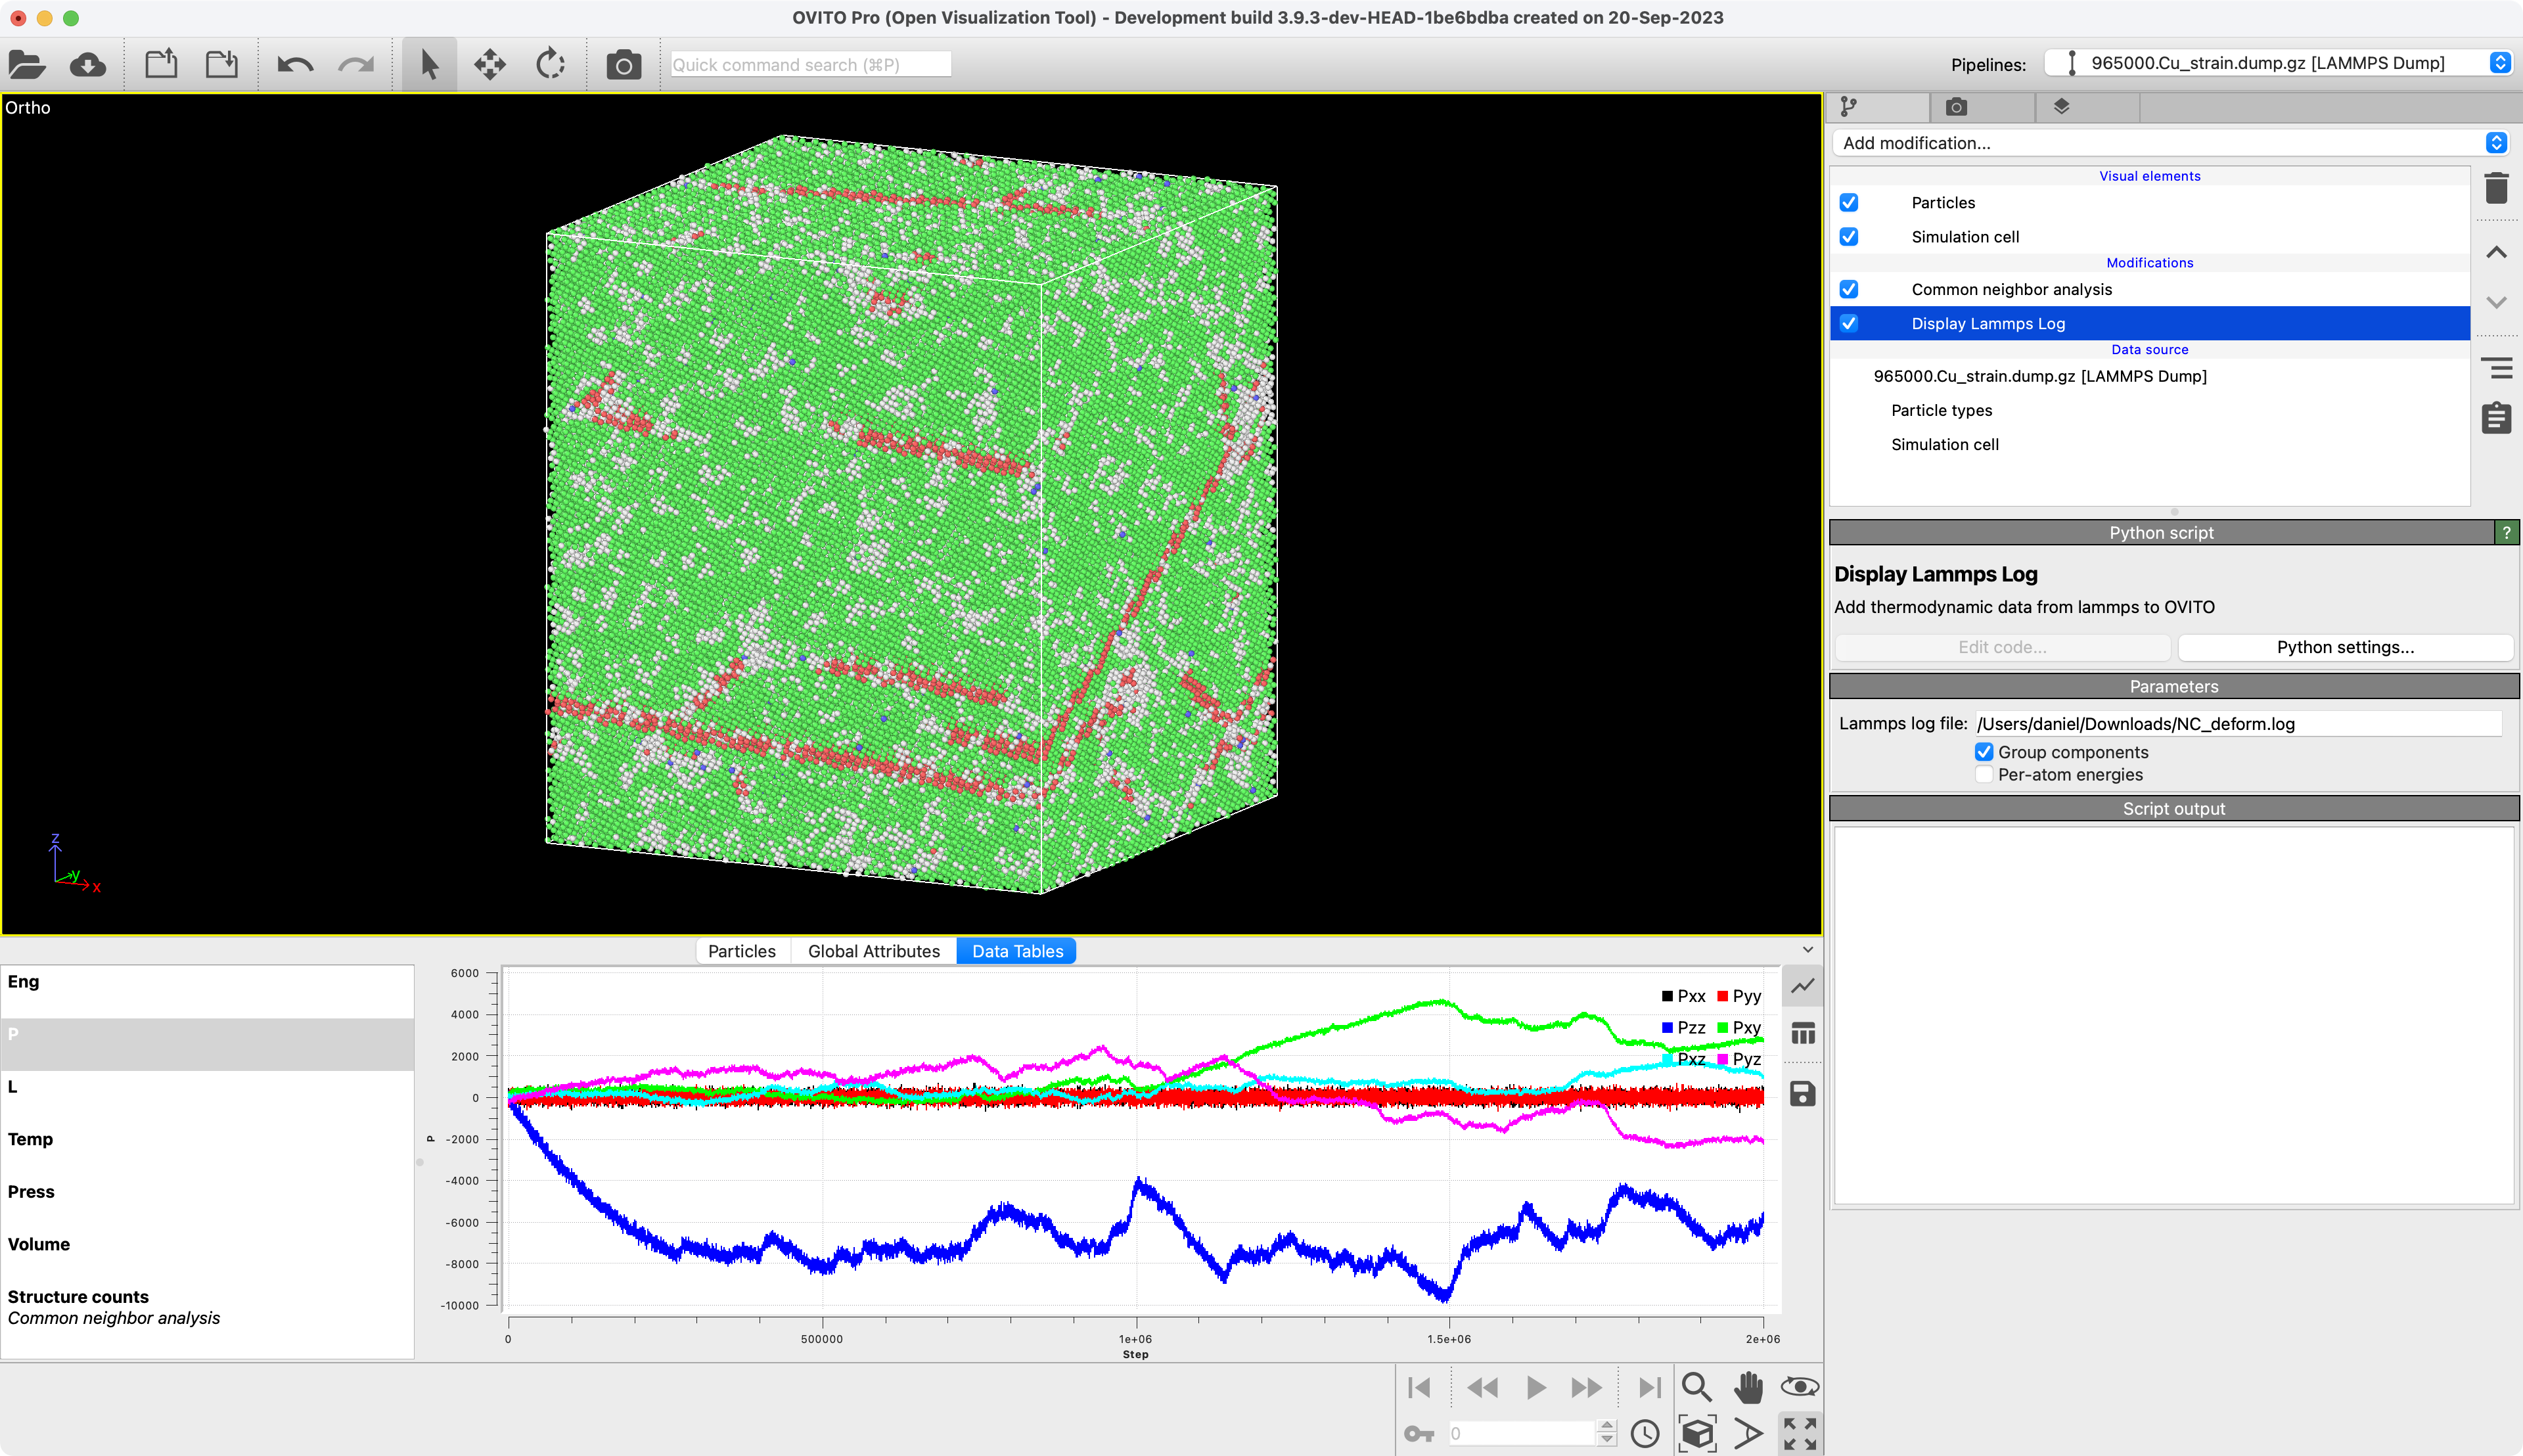Uncheck Common neighbor analysis modifier

coord(1849,289)
